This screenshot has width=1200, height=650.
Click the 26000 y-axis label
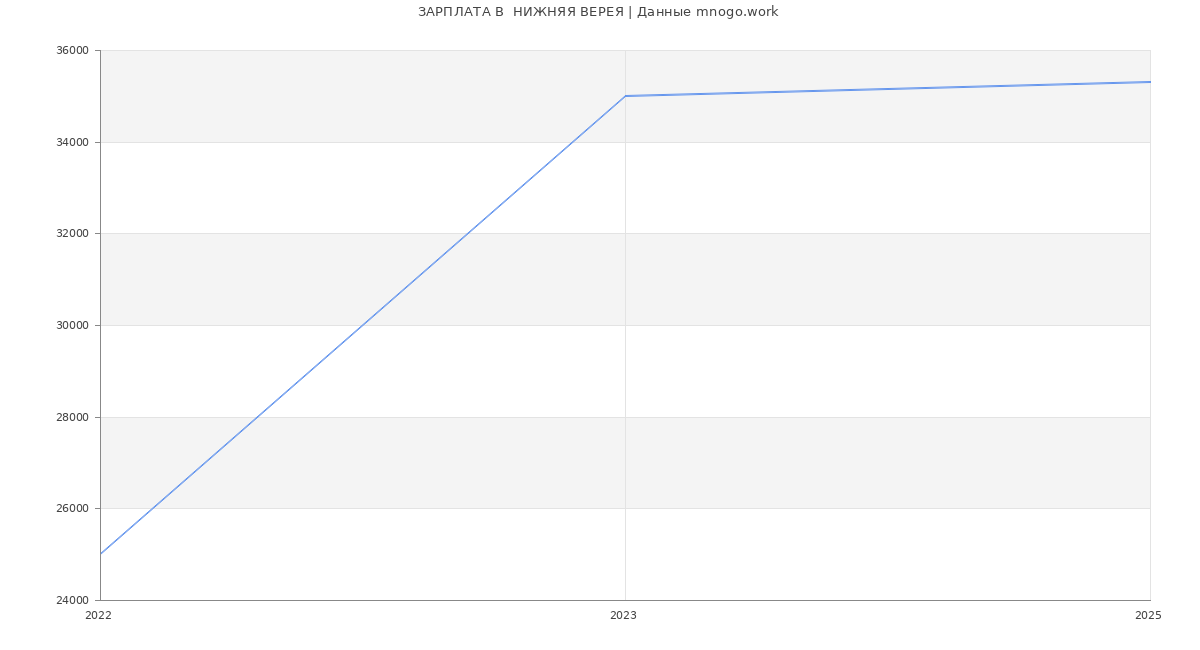[73, 509]
